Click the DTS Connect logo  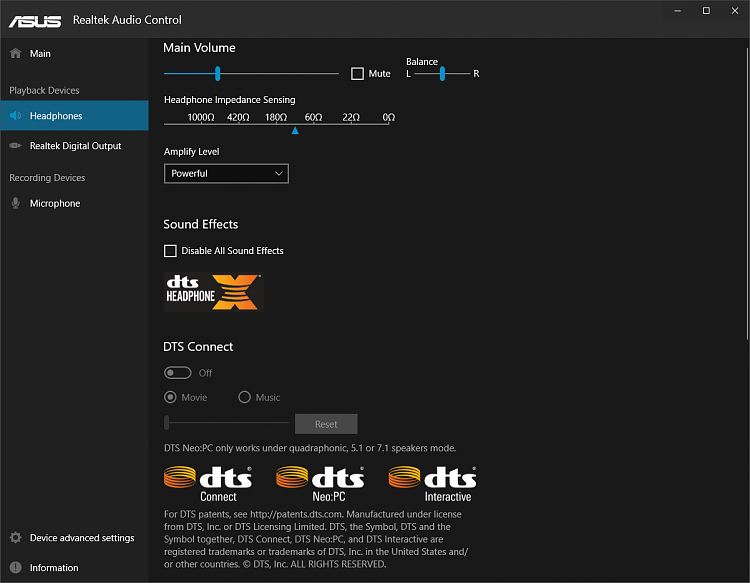point(208,484)
